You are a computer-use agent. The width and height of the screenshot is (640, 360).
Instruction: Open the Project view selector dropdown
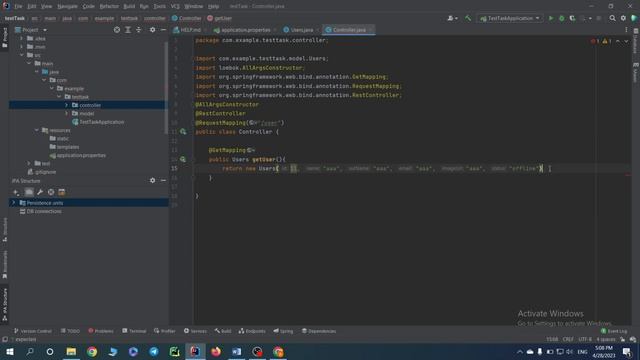[x=31, y=30]
